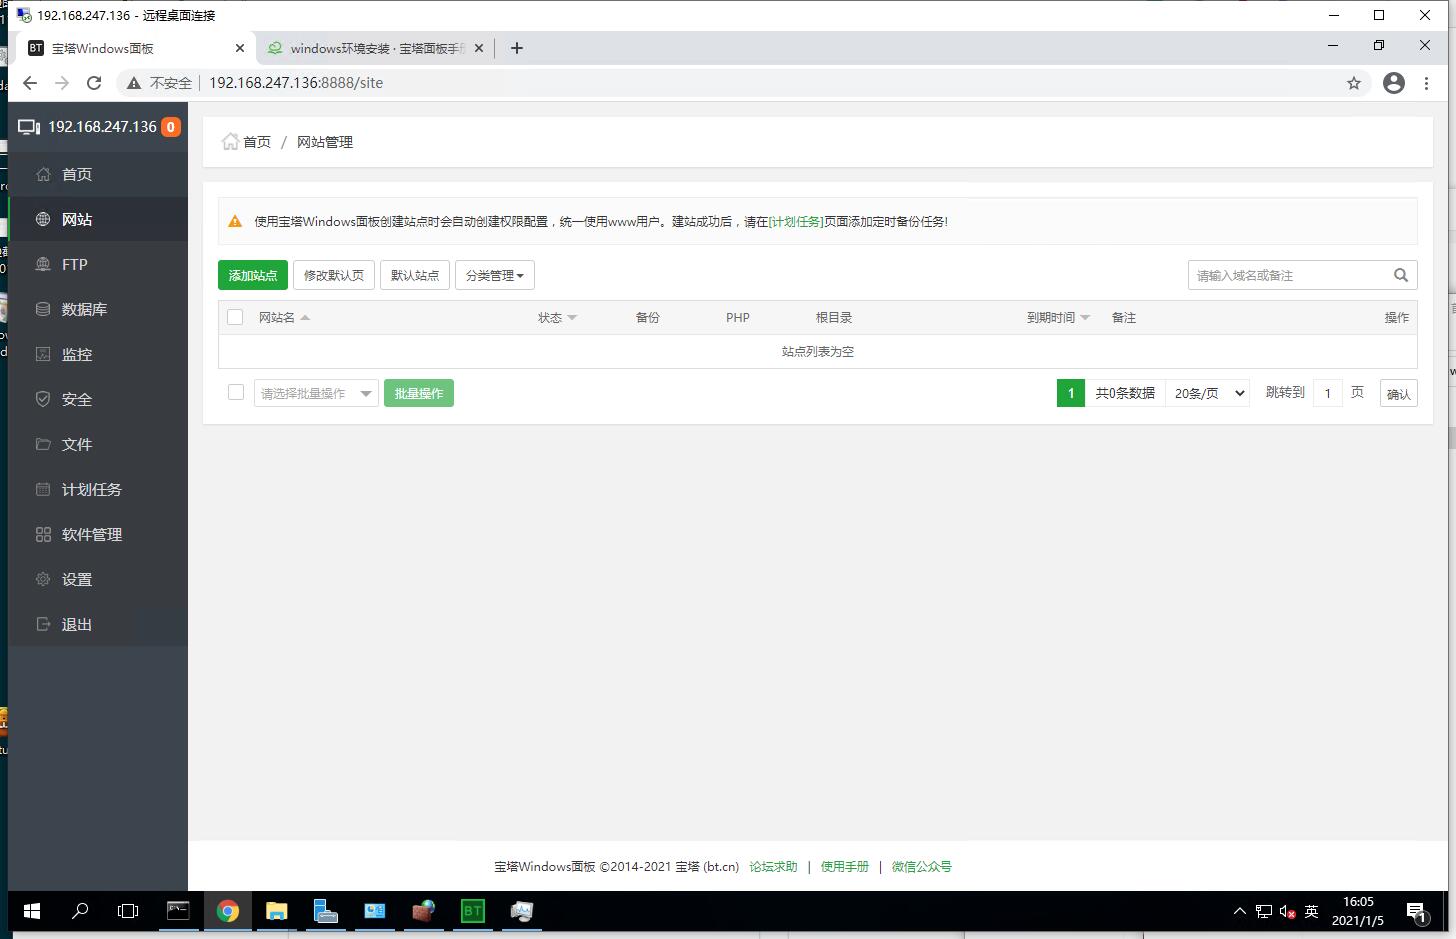Select 网站 in the sidebar
Screen dimensions: 1456x939
pyautogui.click(x=98, y=219)
